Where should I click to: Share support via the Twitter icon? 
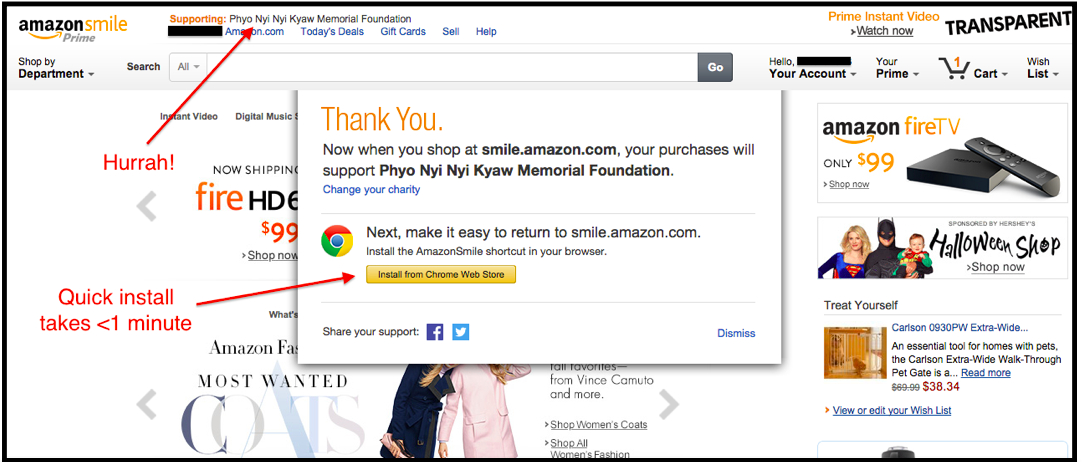(x=461, y=332)
